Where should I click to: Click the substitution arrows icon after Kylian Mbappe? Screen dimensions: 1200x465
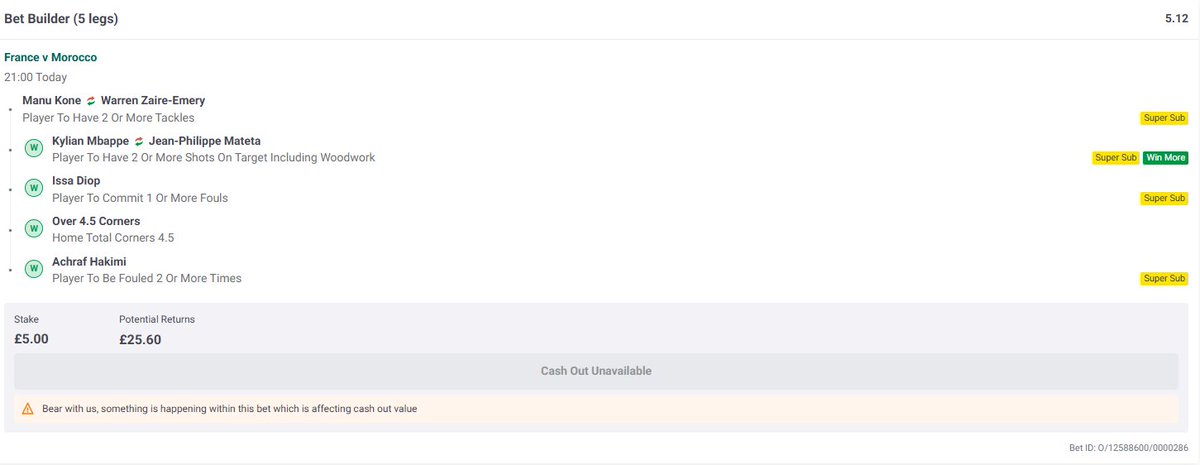point(139,141)
